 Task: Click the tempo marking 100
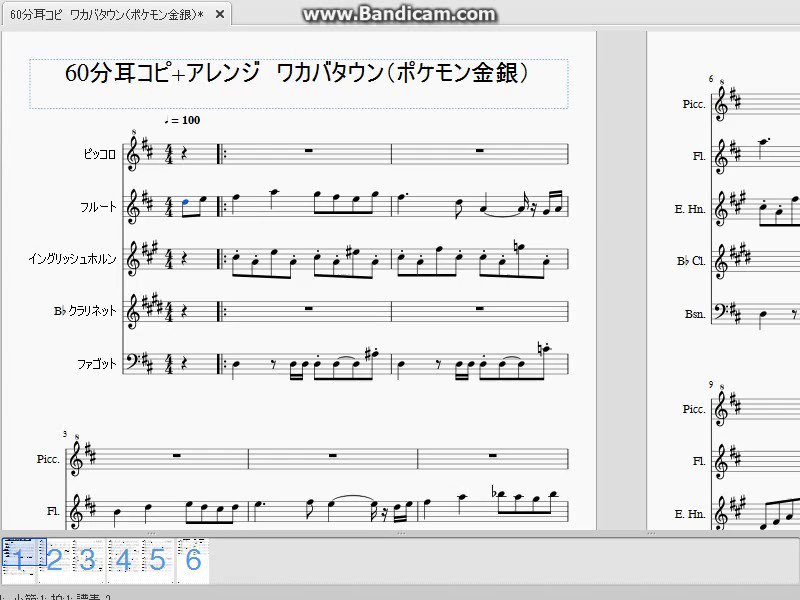pyautogui.click(x=183, y=120)
